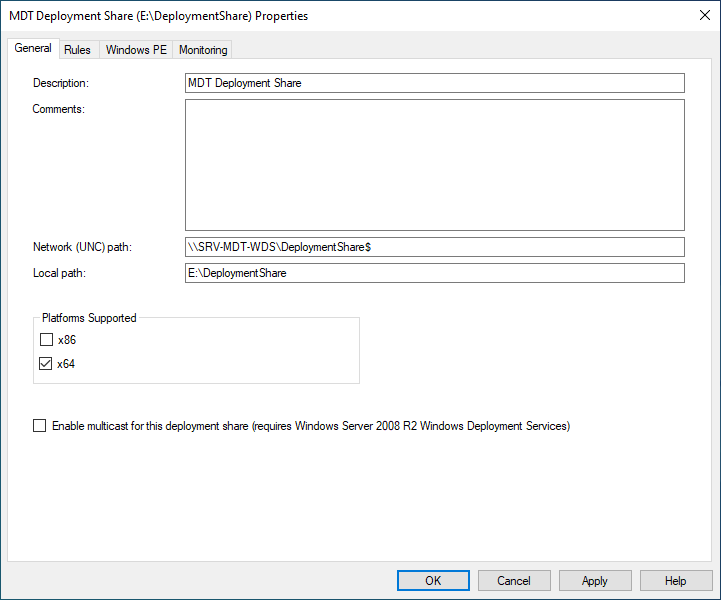721x600 pixels.
Task: Click the Local path label
Action: tap(59, 273)
